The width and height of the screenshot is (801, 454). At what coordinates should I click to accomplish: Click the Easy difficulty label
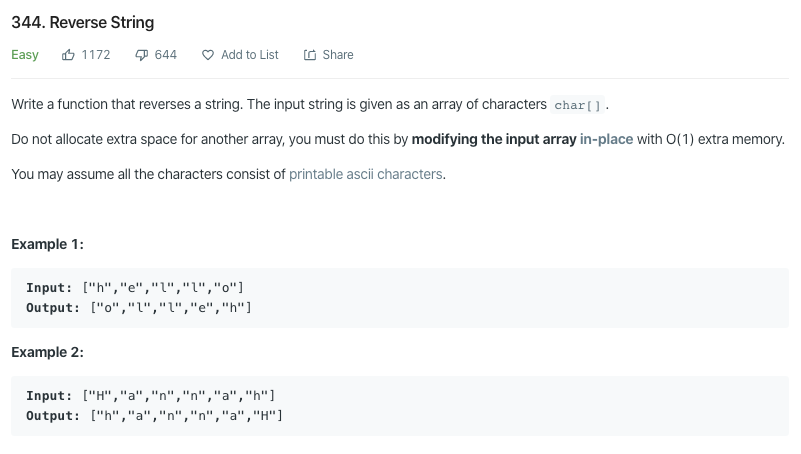pyautogui.click(x=25, y=55)
